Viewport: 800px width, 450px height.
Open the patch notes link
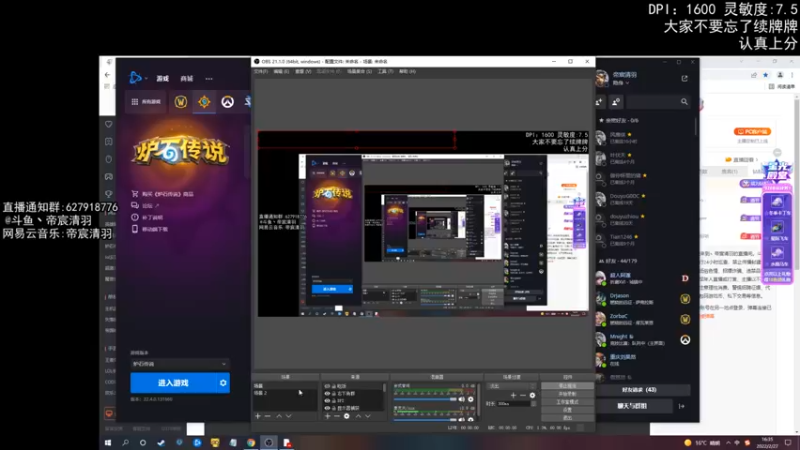(147, 217)
